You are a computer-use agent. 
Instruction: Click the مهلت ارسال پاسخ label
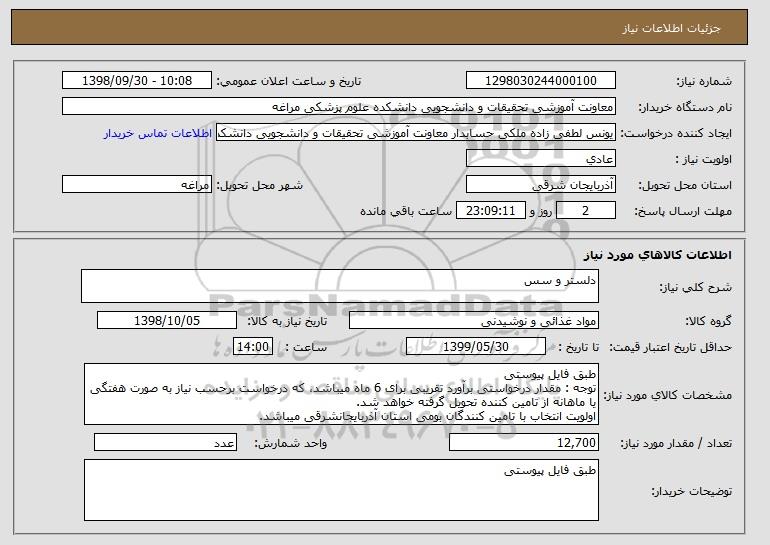[x=683, y=212]
